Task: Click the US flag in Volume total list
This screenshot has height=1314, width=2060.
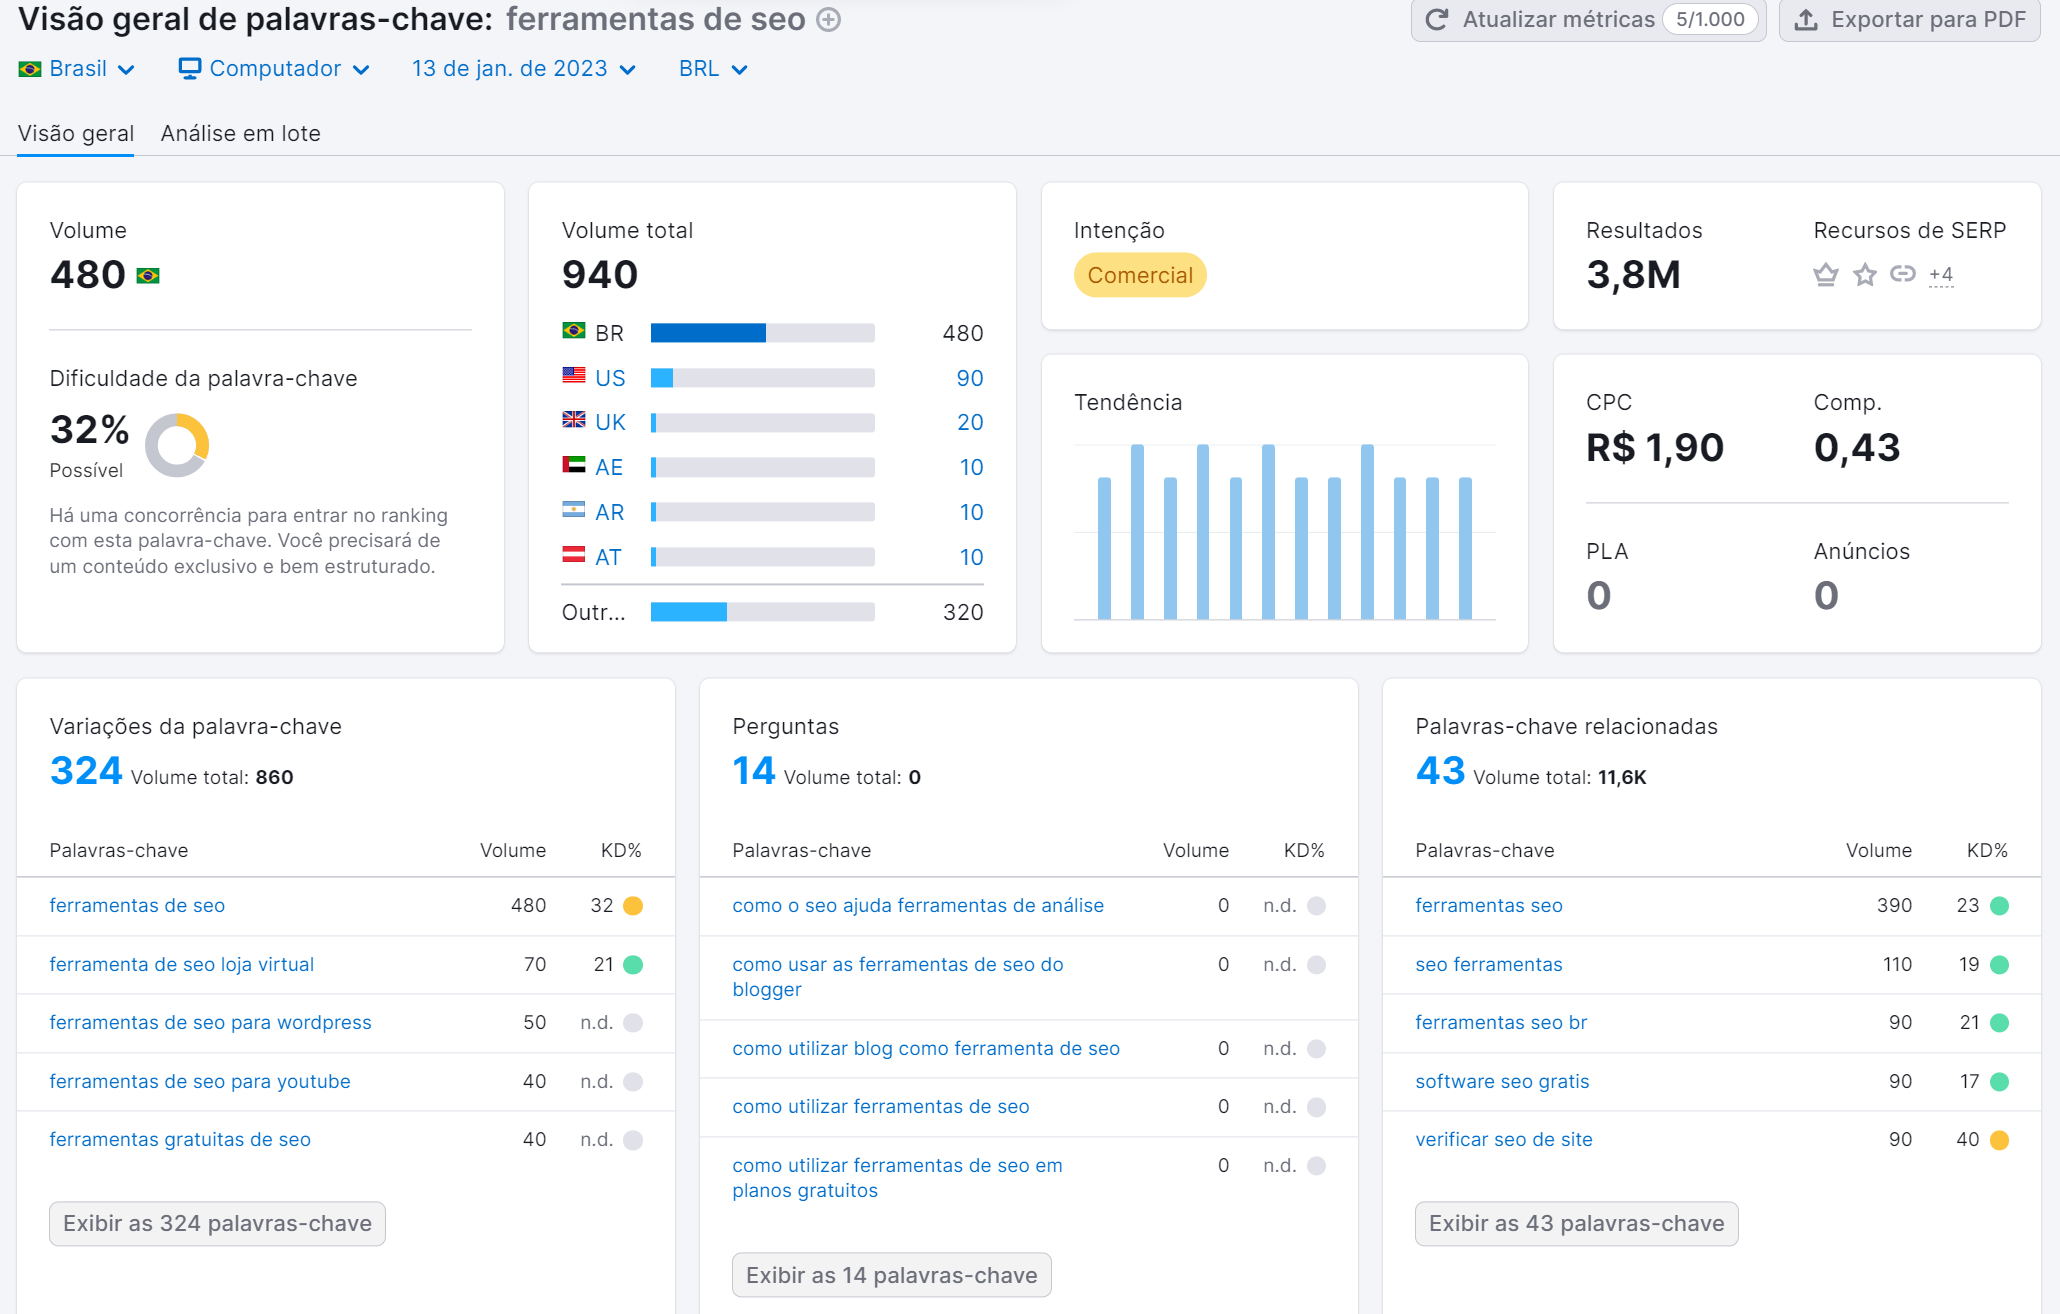Action: [x=572, y=377]
